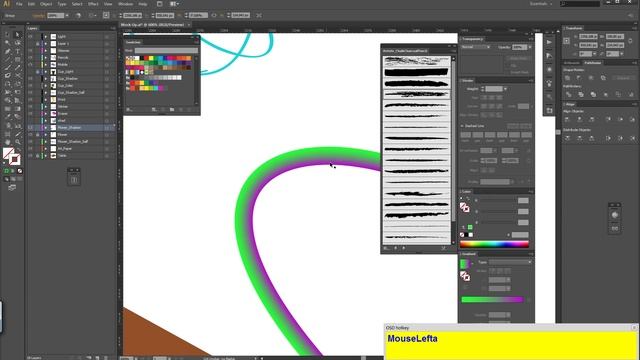Click the Make Mask button

(519, 58)
